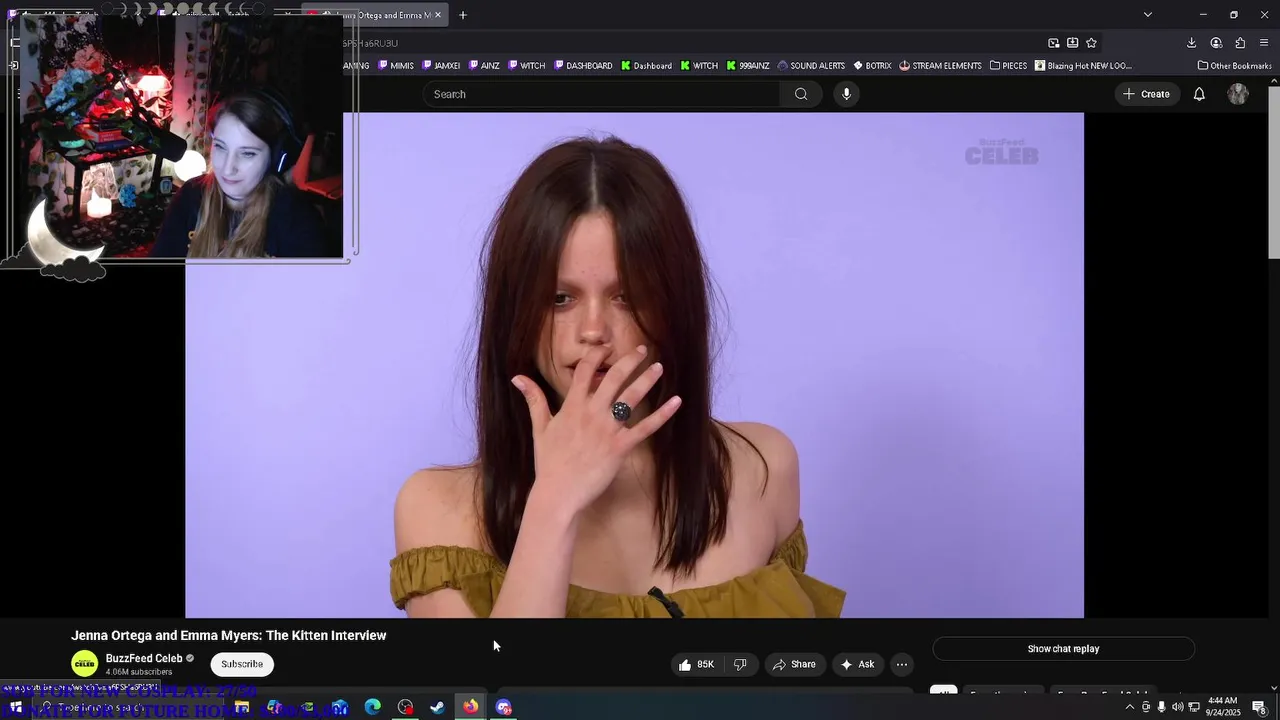
Task: Open the YouTube Create menu
Action: coord(1146,94)
